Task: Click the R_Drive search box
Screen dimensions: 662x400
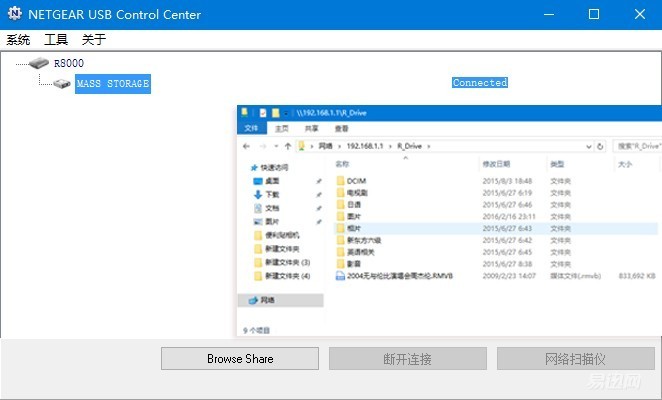Action: (637, 146)
